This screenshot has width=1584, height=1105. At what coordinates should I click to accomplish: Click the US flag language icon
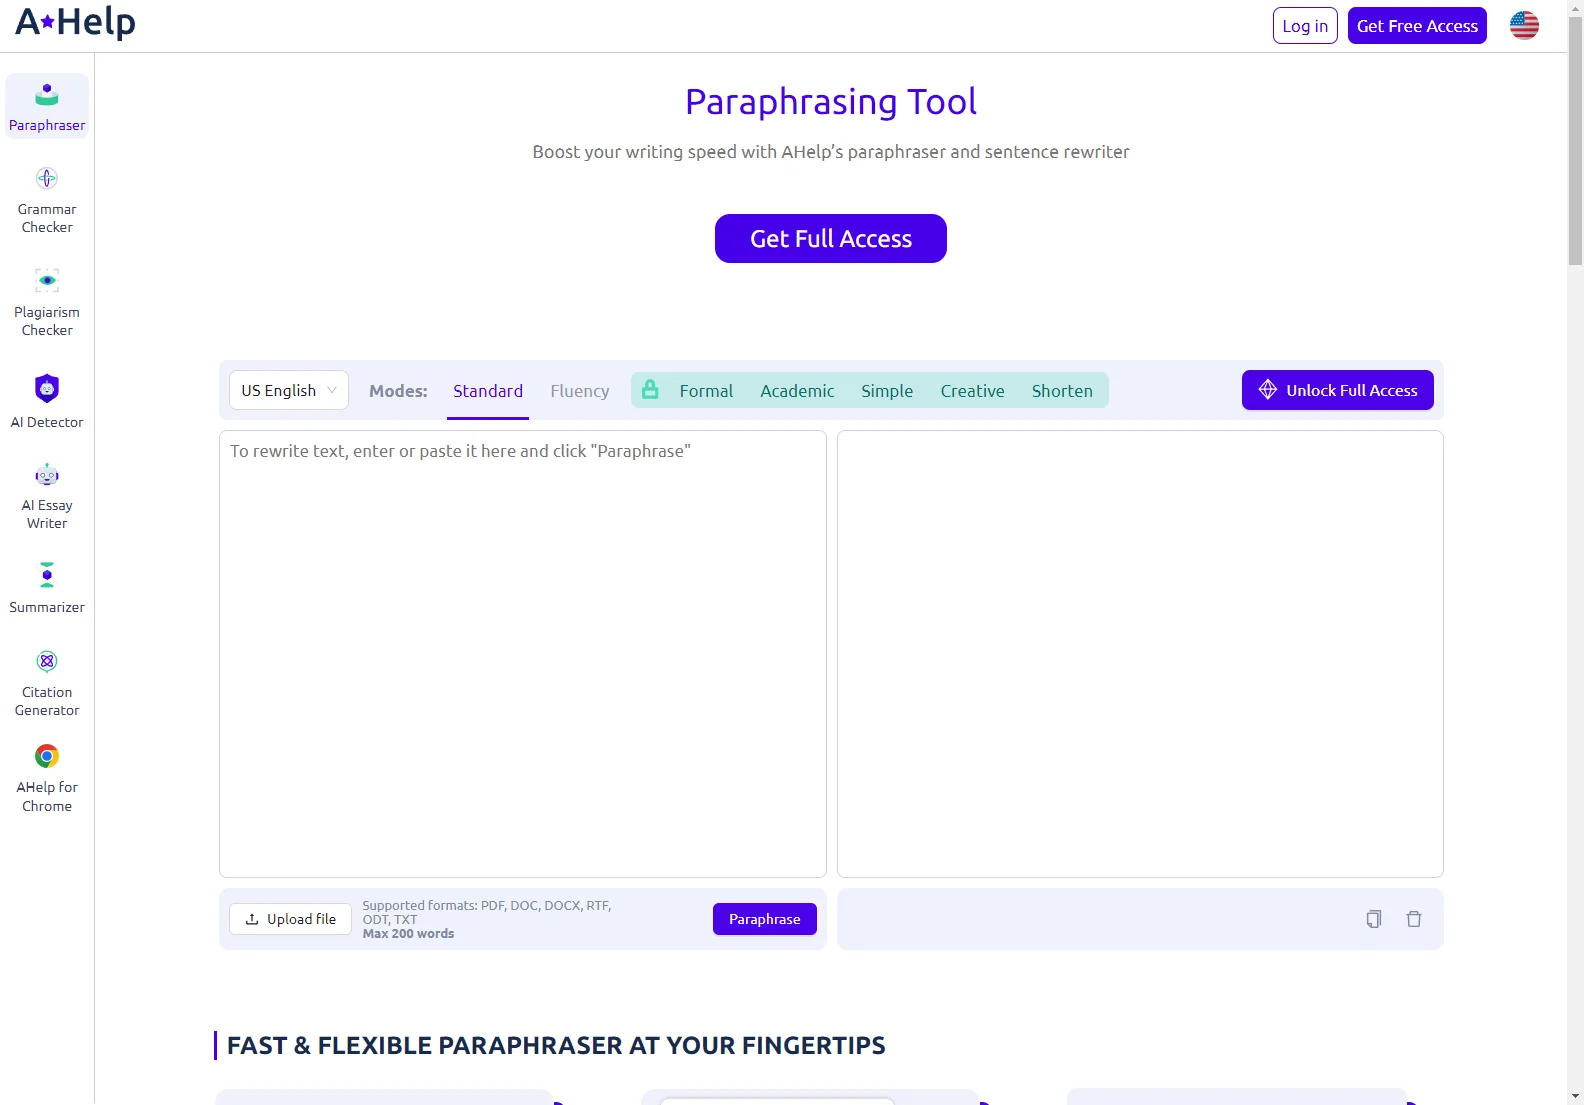tap(1524, 25)
